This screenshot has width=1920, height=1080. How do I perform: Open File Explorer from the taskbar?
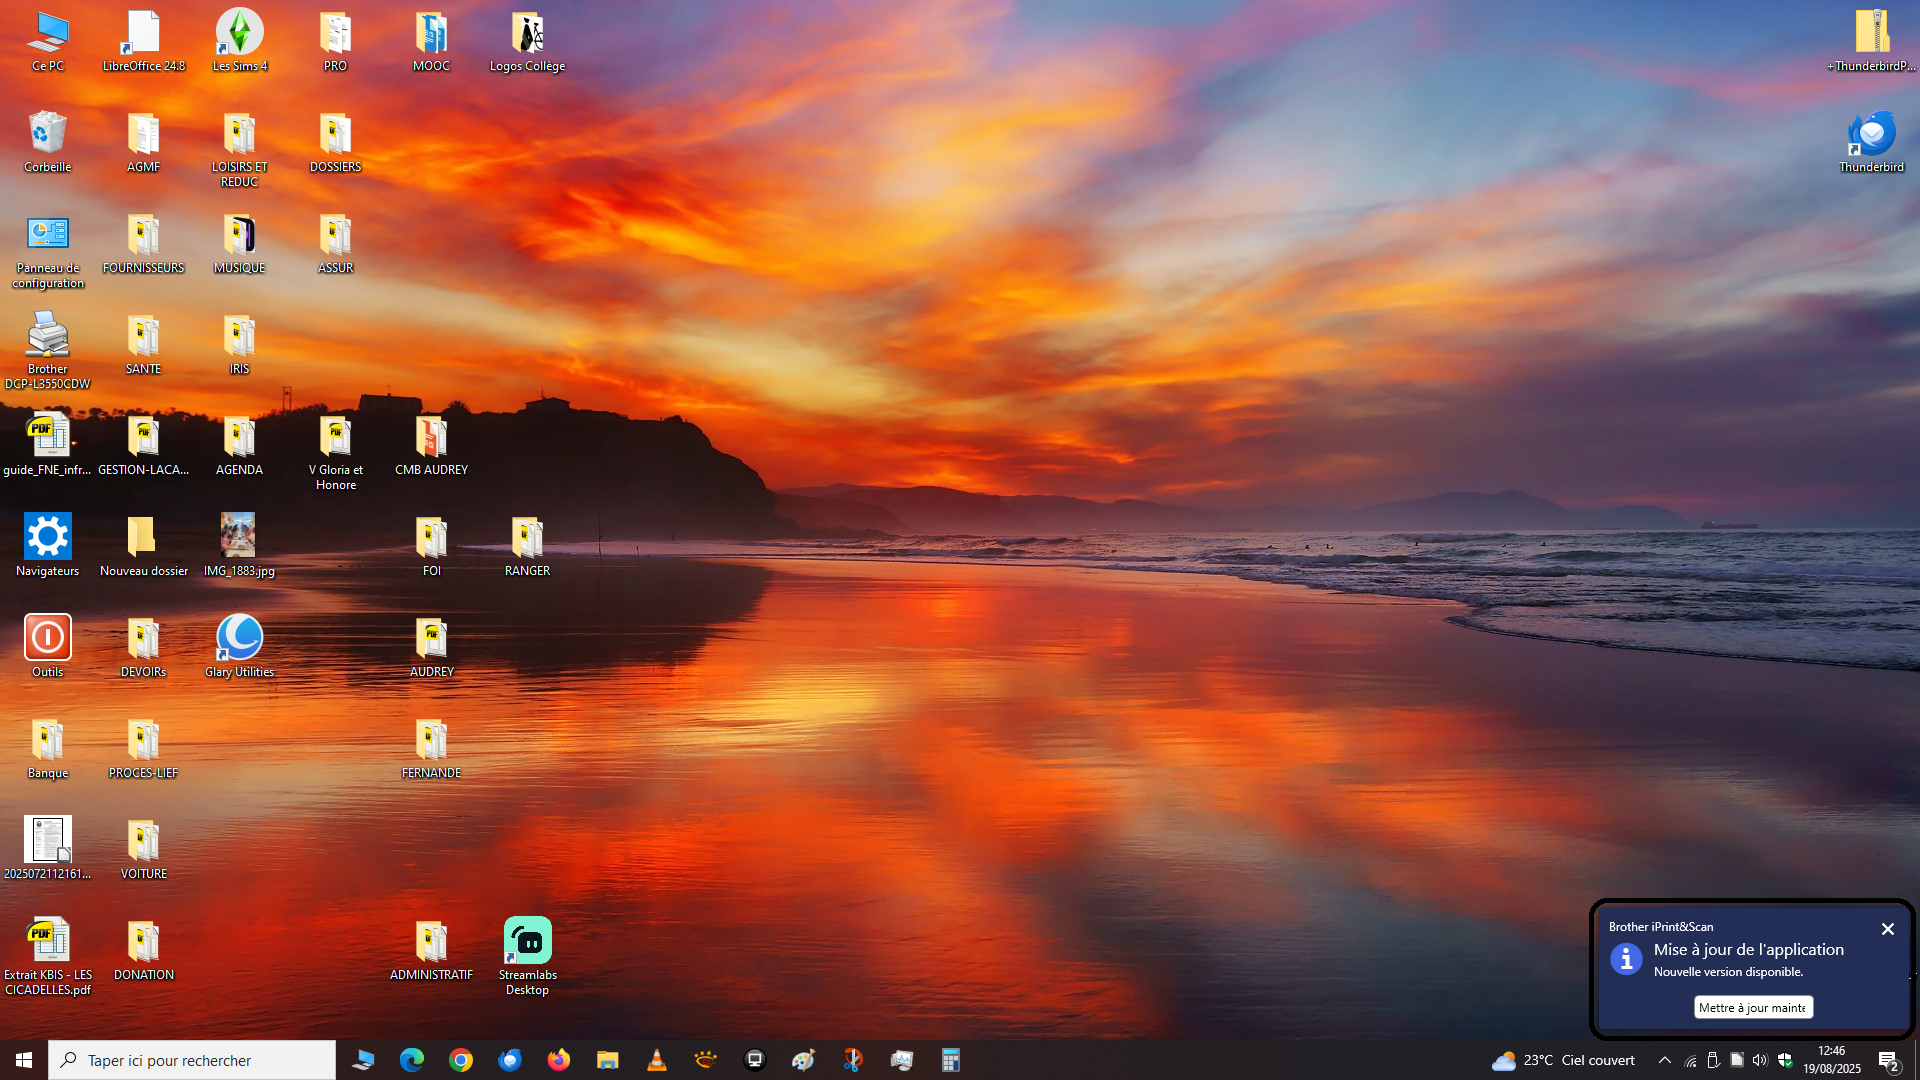(x=608, y=1060)
